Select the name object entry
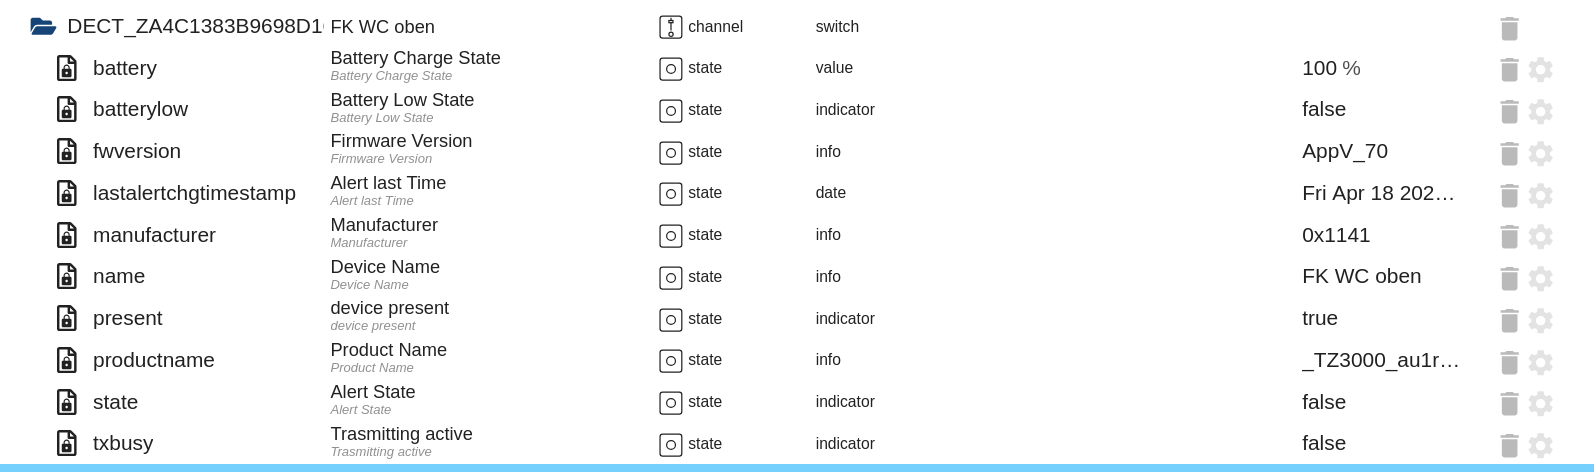This screenshot has width=1594, height=472. tap(119, 276)
